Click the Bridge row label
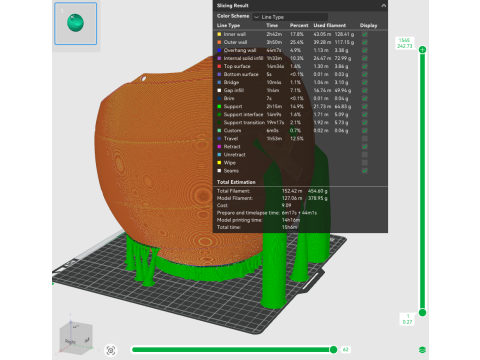The height and width of the screenshot is (360, 480). tap(231, 82)
